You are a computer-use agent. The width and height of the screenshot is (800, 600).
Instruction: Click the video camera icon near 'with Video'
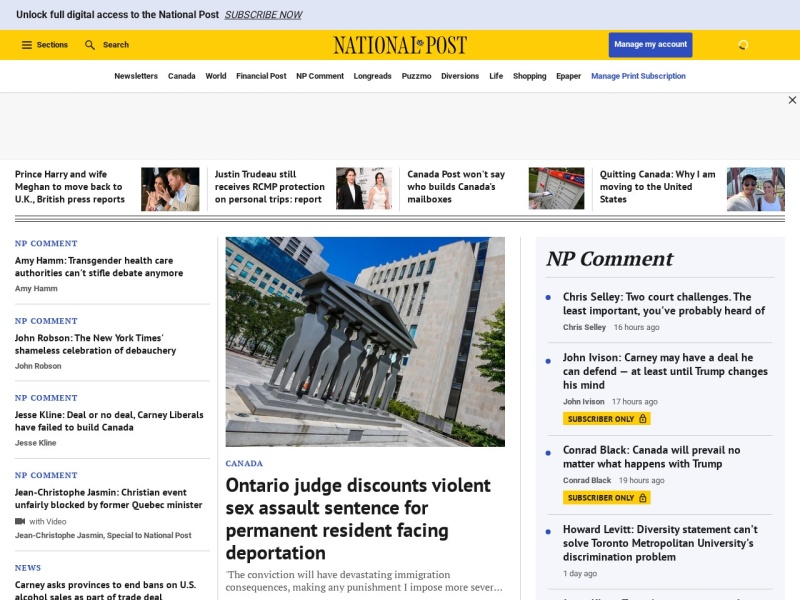pos(20,521)
